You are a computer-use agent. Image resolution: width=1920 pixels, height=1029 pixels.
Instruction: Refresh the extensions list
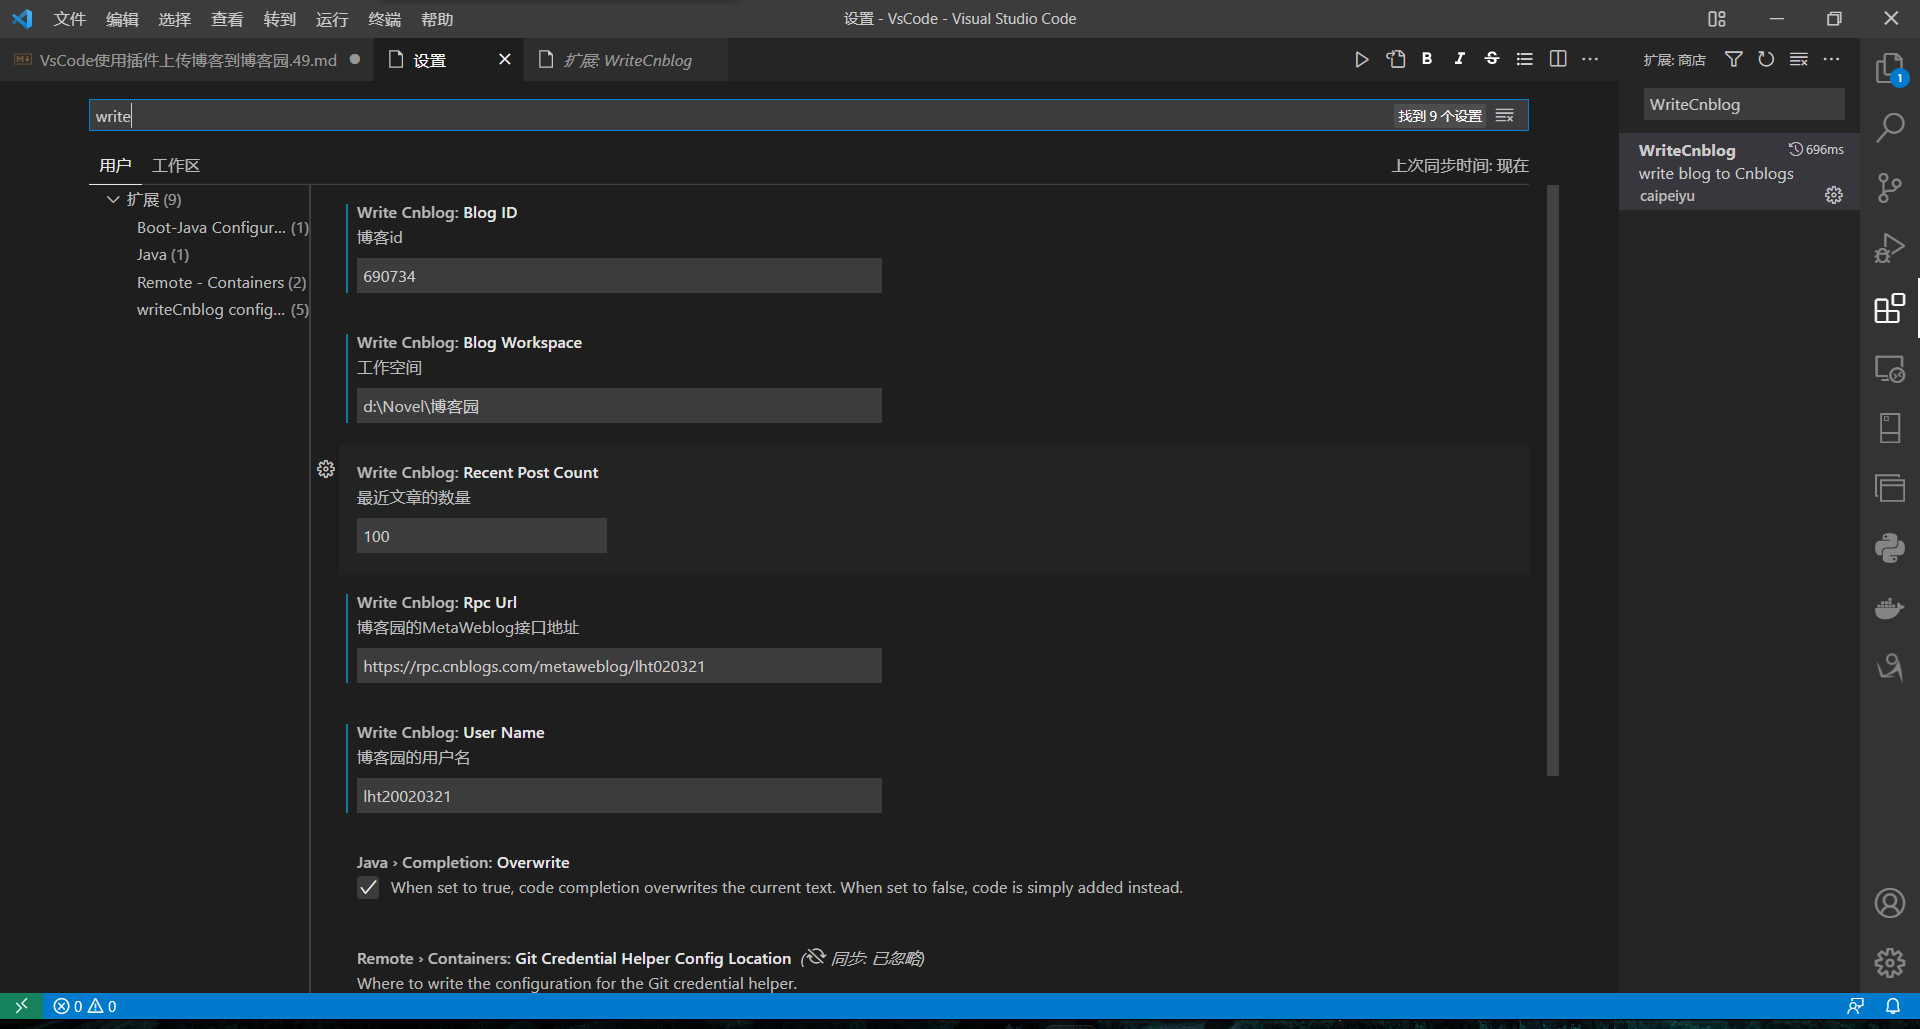click(x=1766, y=60)
